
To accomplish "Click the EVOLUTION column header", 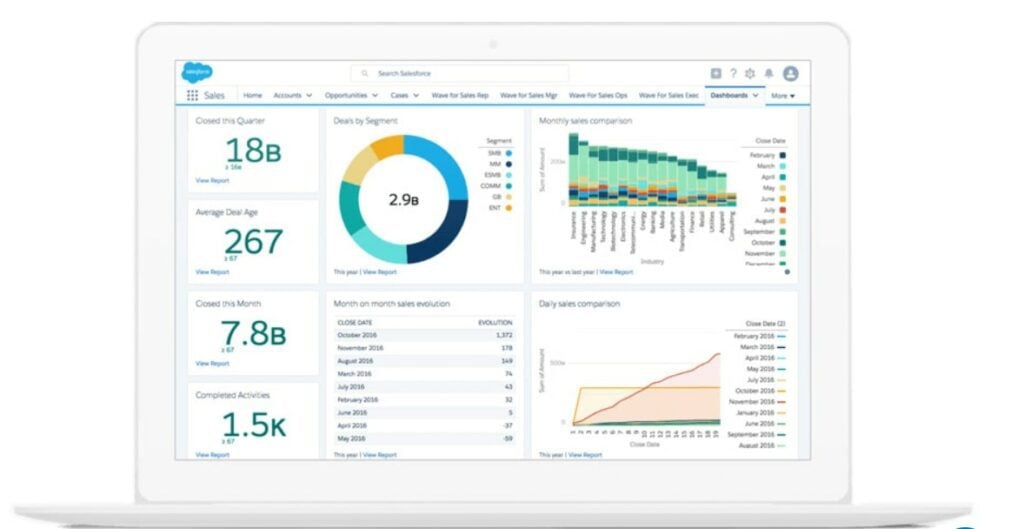I will click(x=495, y=323).
